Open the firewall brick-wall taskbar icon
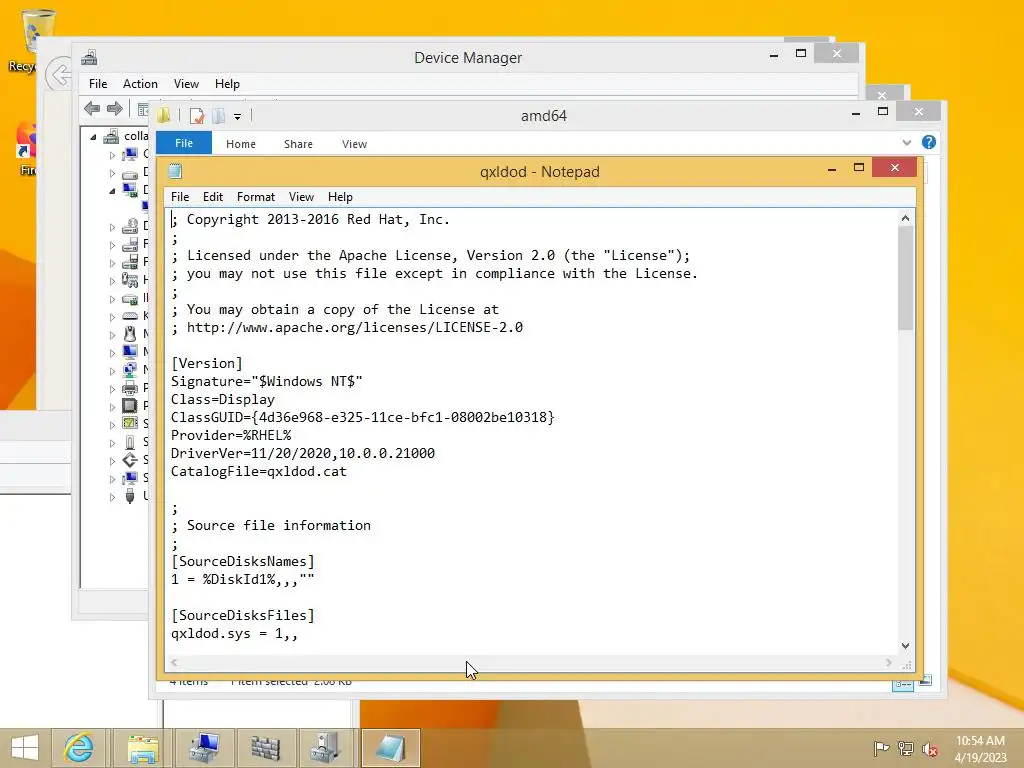 [266, 748]
